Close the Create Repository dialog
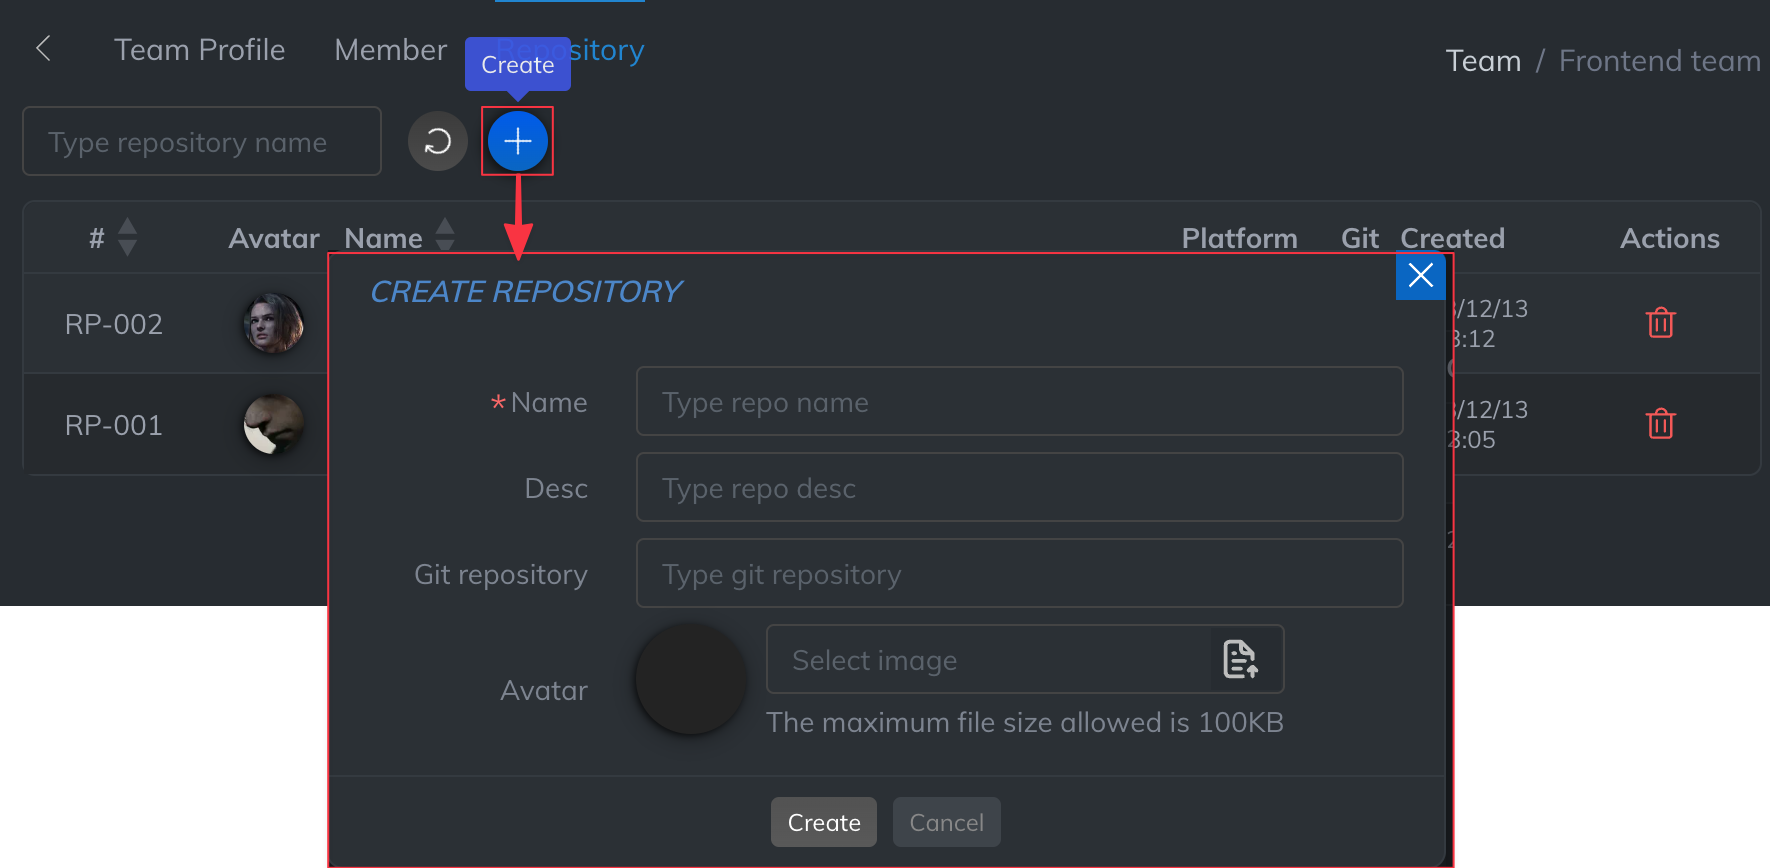This screenshot has height=868, width=1770. pos(1420,275)
